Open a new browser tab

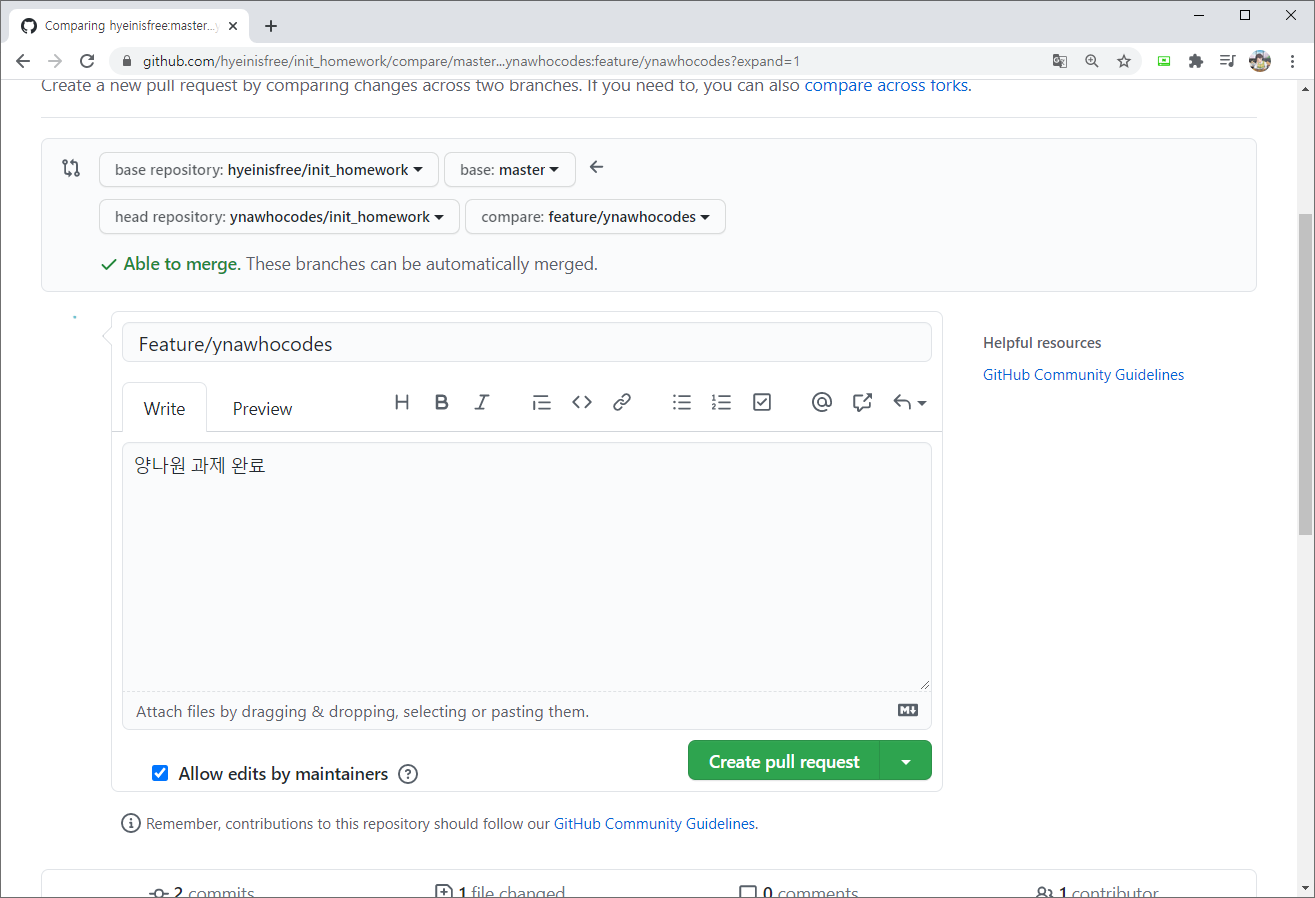tap(271, 26)
